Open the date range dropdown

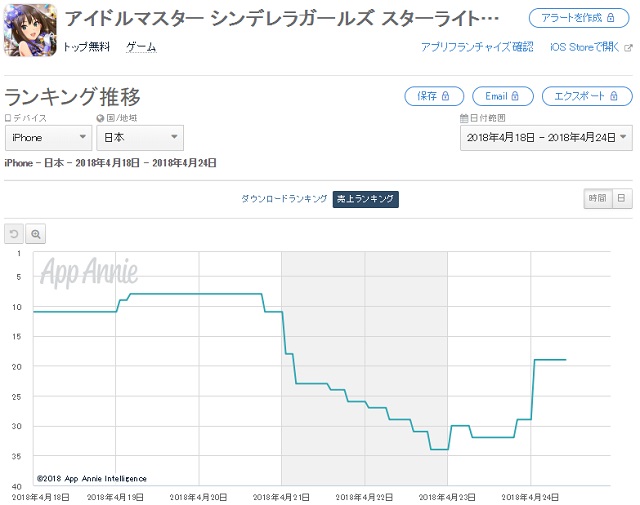tap(546, 138)
